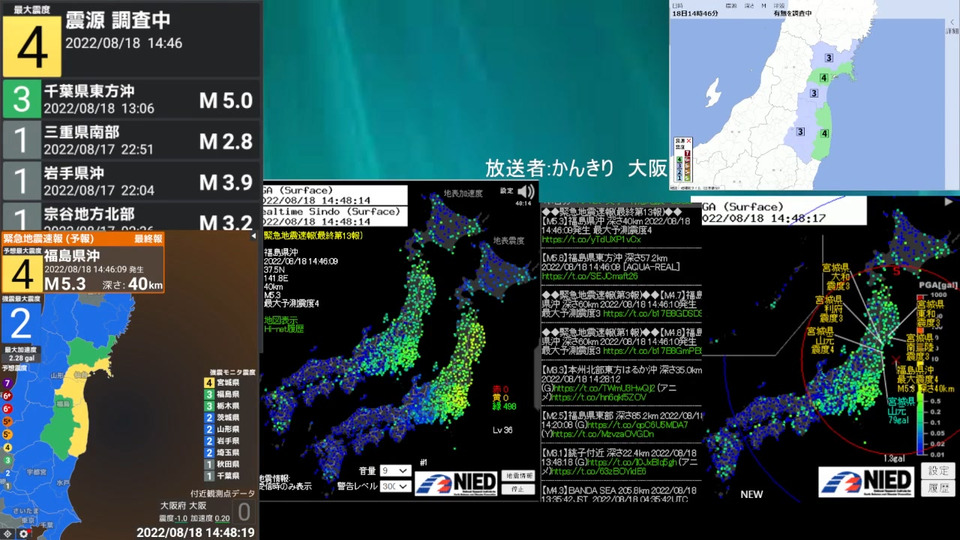The height and width of the screenshot is (540, 960).
Task: Click the NIED logo in the center monitor
Action: [457, 484]
